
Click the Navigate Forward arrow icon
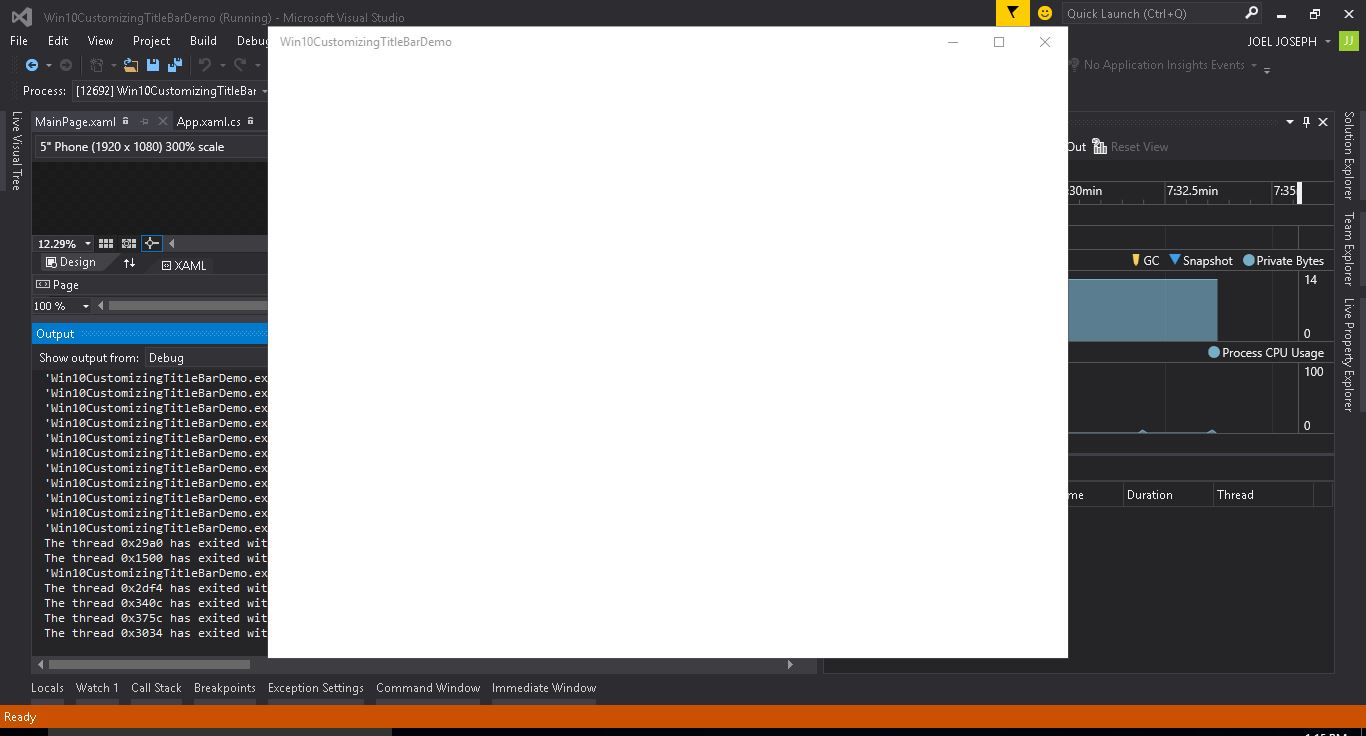66,65
